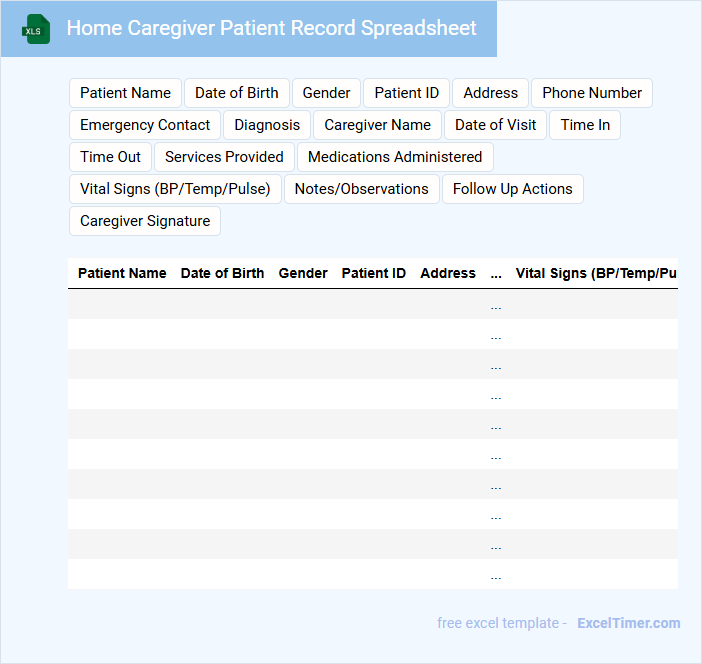This screenshot has height=664, width=702.
Task: Select the Time Out tag
Action: (x=110, y=157)
